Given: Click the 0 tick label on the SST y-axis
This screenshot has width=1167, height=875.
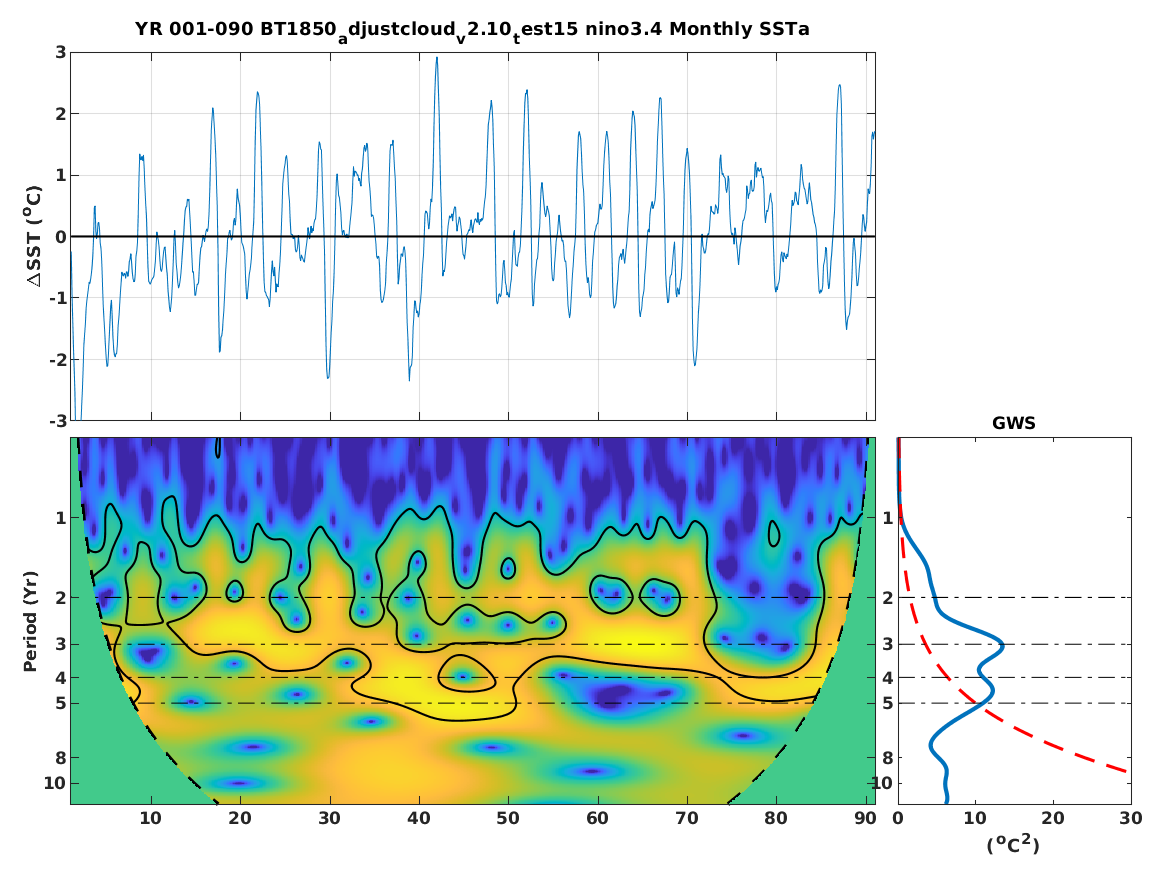Looking at the screenshot, I should tap(61, 237).
